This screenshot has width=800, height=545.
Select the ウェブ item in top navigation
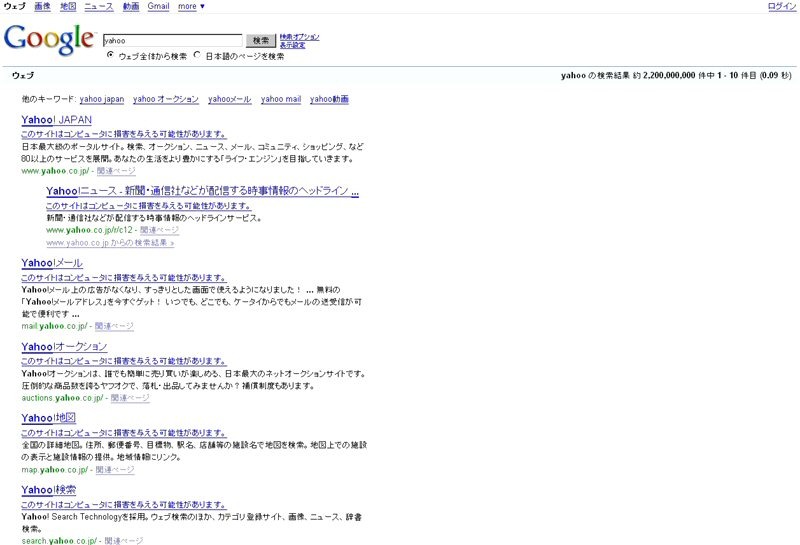tap(14, 7)
